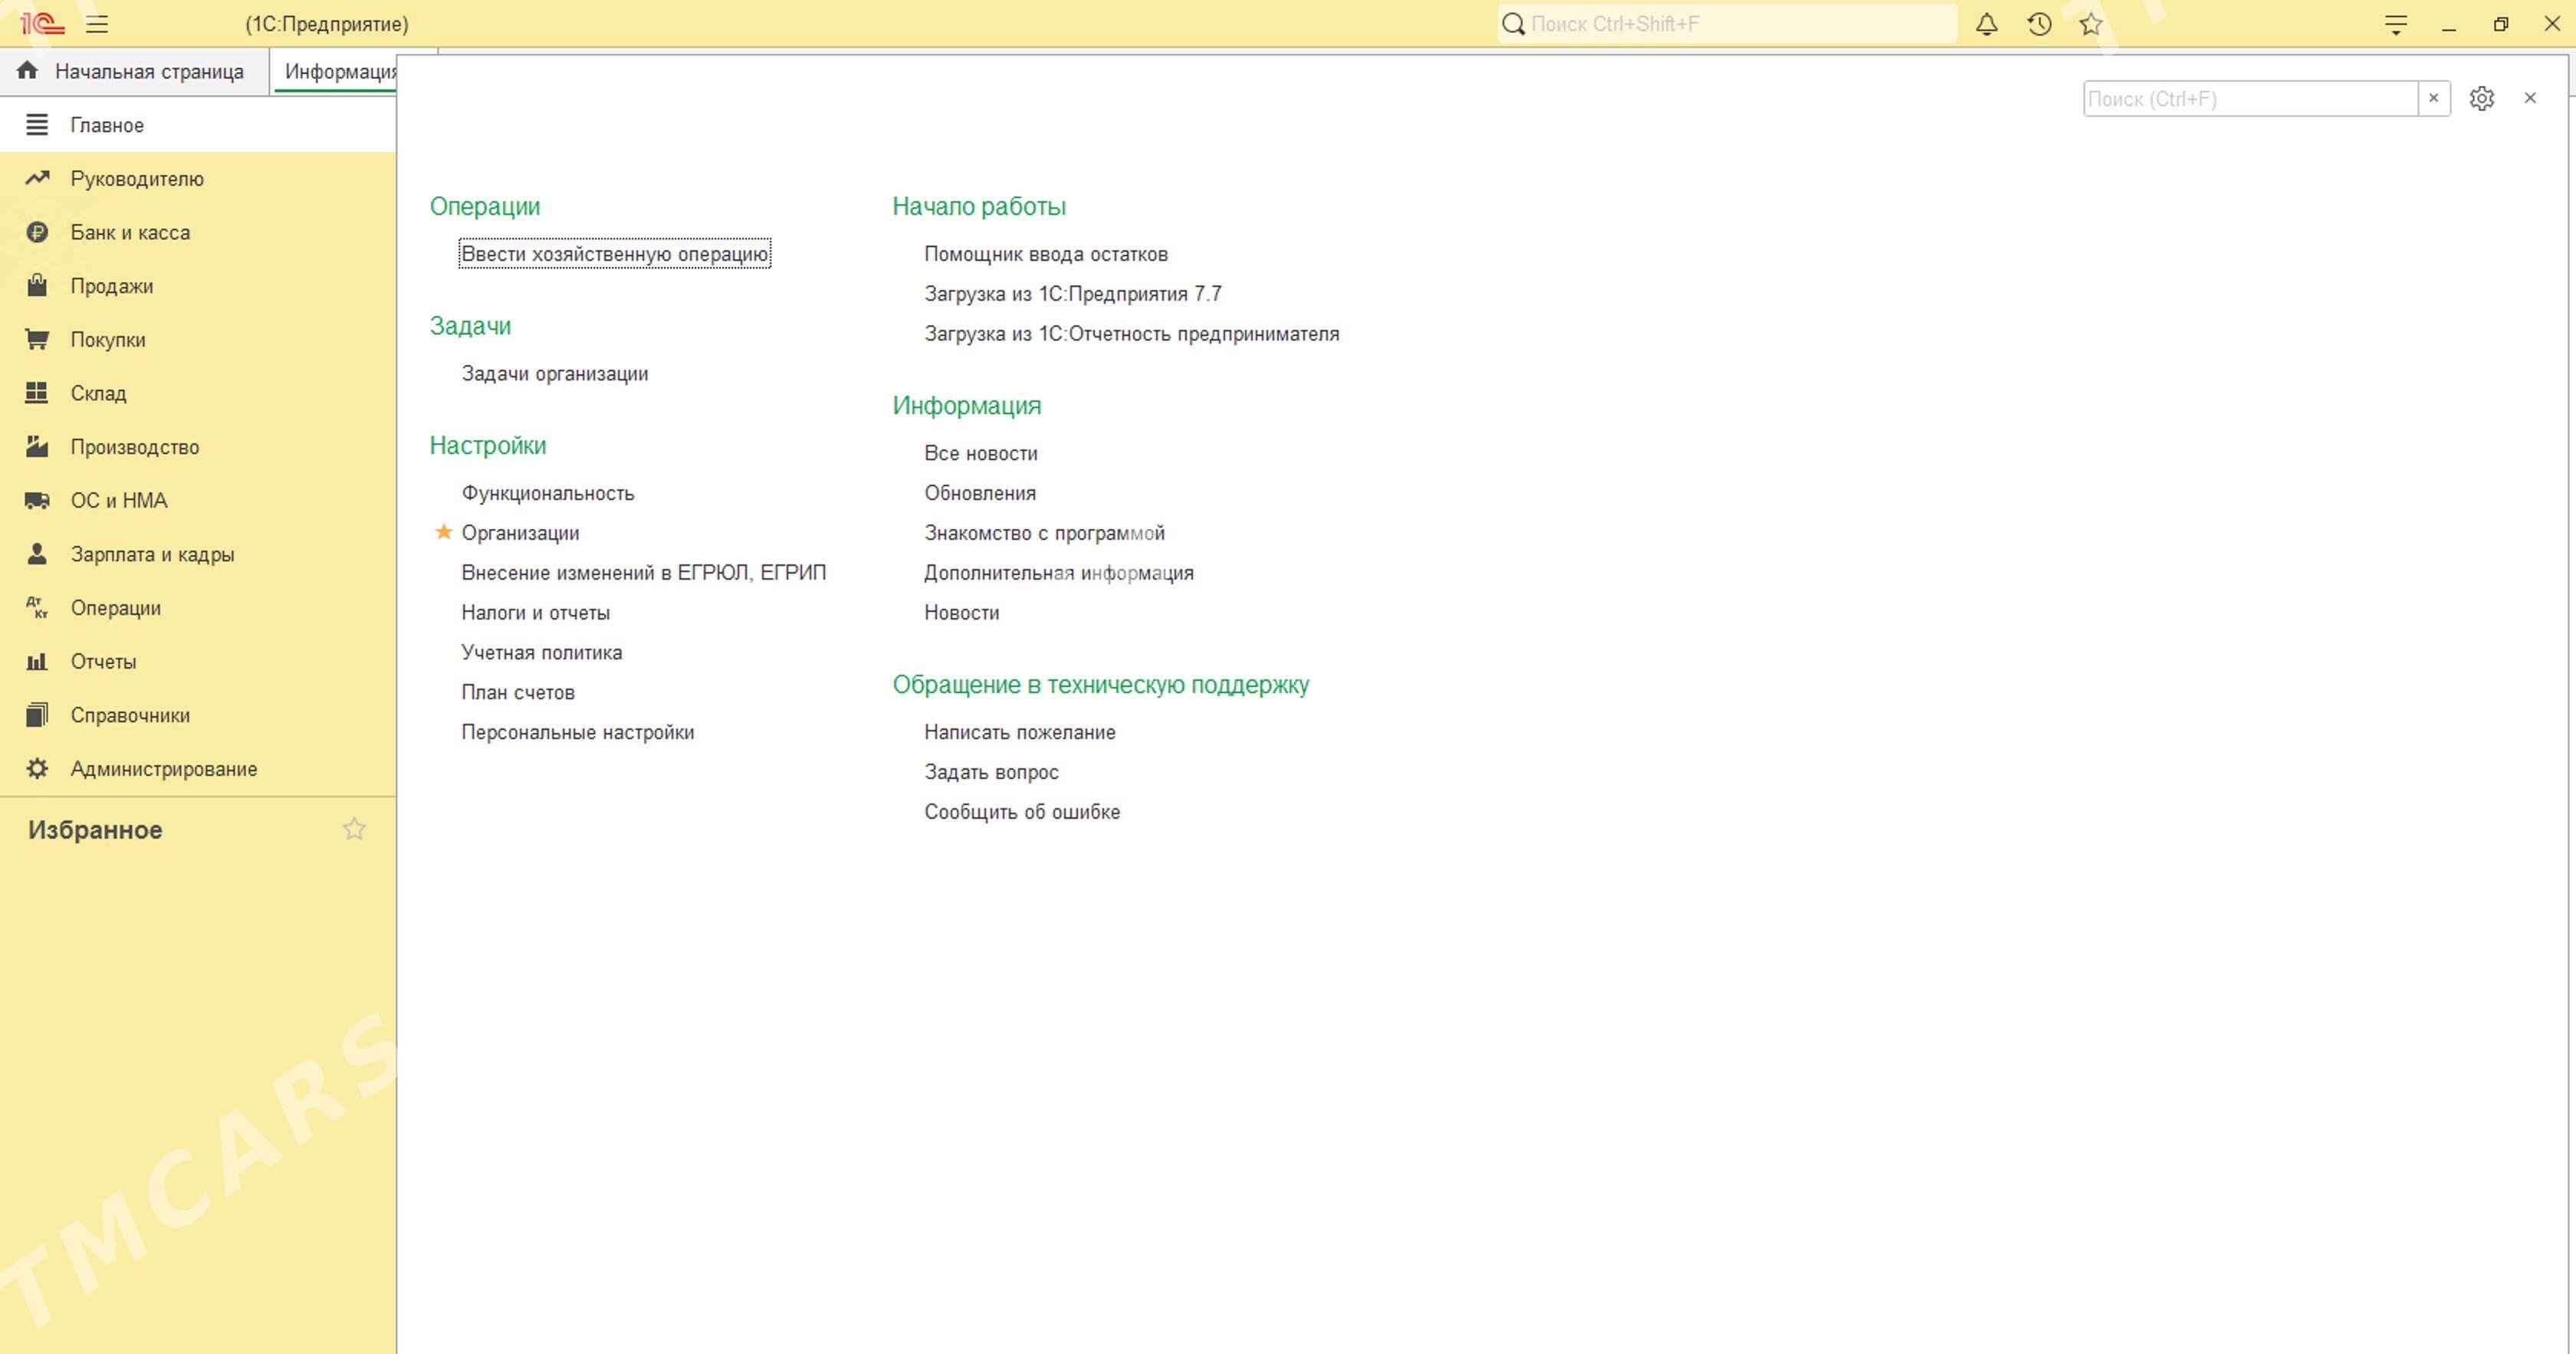Open Знакомство с программой
Image resolution: width=2576 pixels, height=1354 pixels.
click(1045, 533)
